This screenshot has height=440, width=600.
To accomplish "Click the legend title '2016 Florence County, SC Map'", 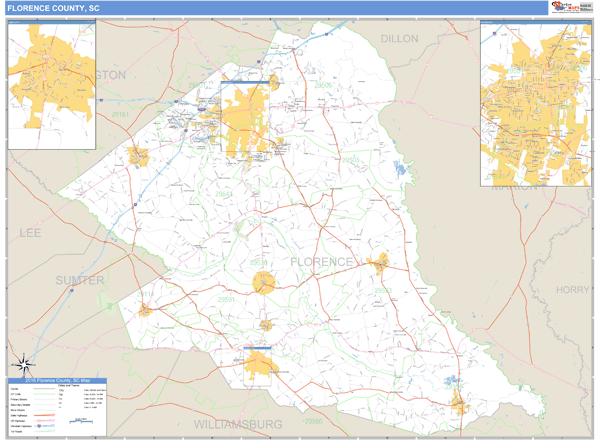I will pyautogui.click(x=57, y=380).
